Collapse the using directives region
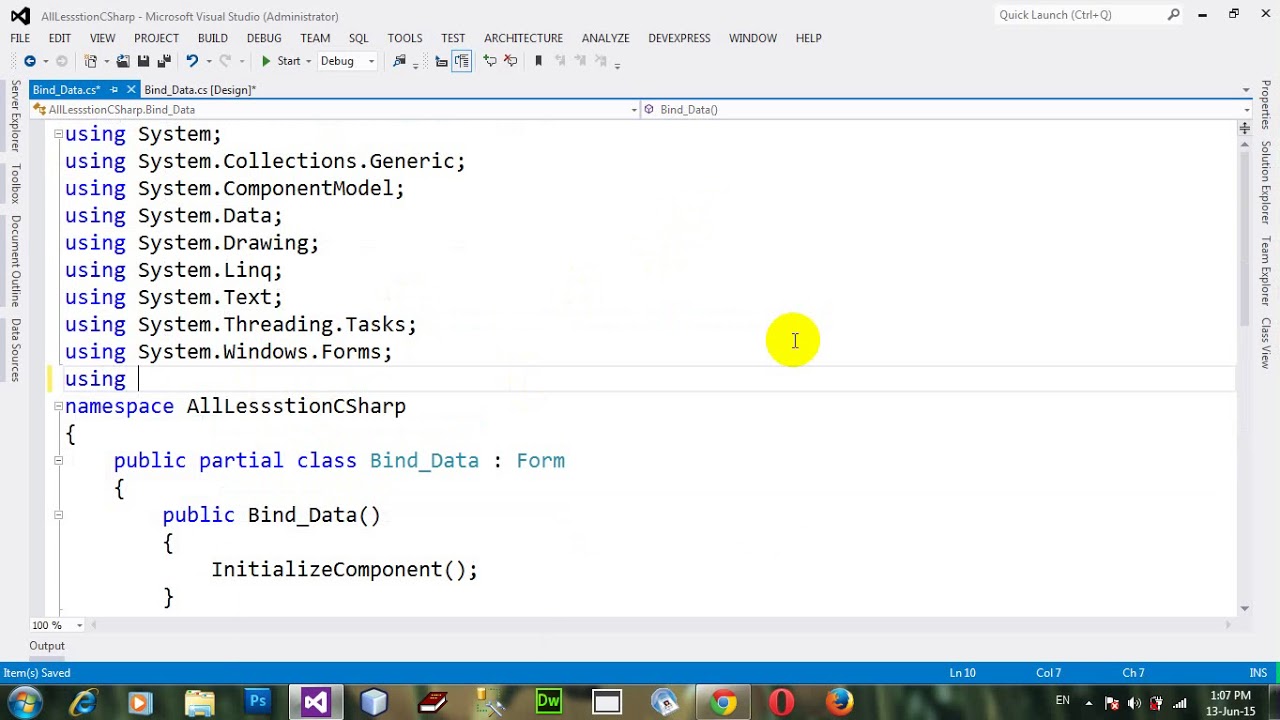The height and width of the screenshot is (720, 1280). (58, 134)
